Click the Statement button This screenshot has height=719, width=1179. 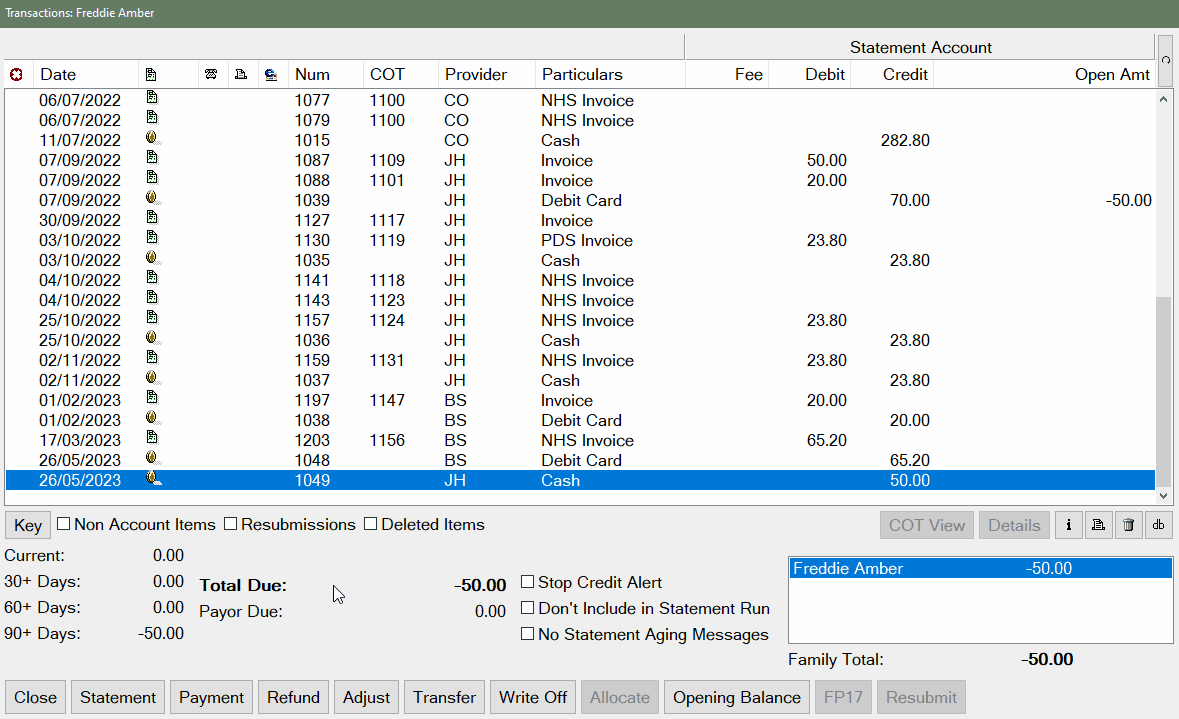click(x=118, y=697)
